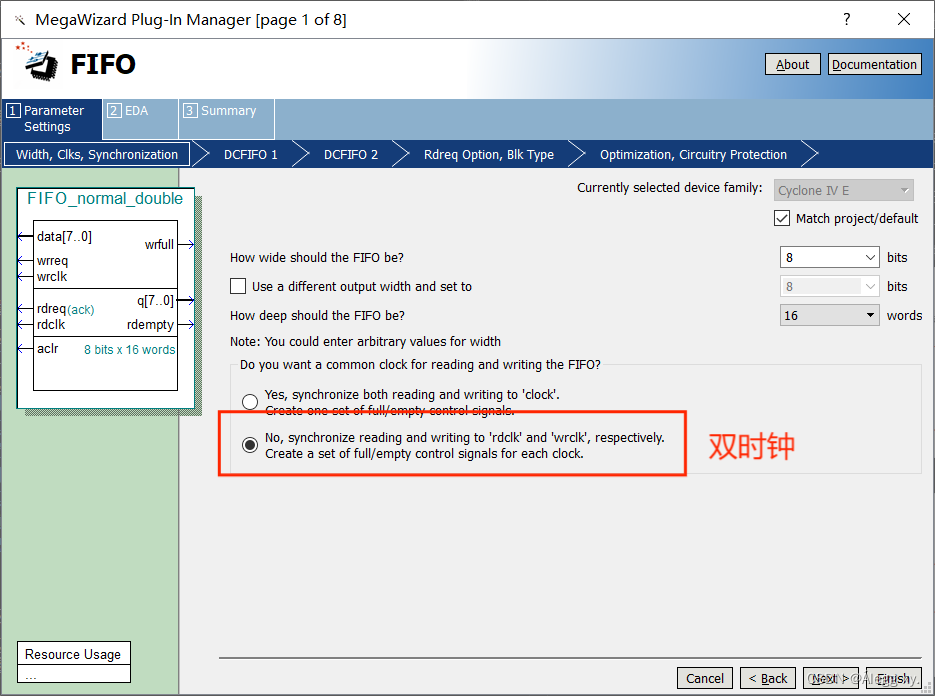Proceed with the Next button

click(831, 678)
